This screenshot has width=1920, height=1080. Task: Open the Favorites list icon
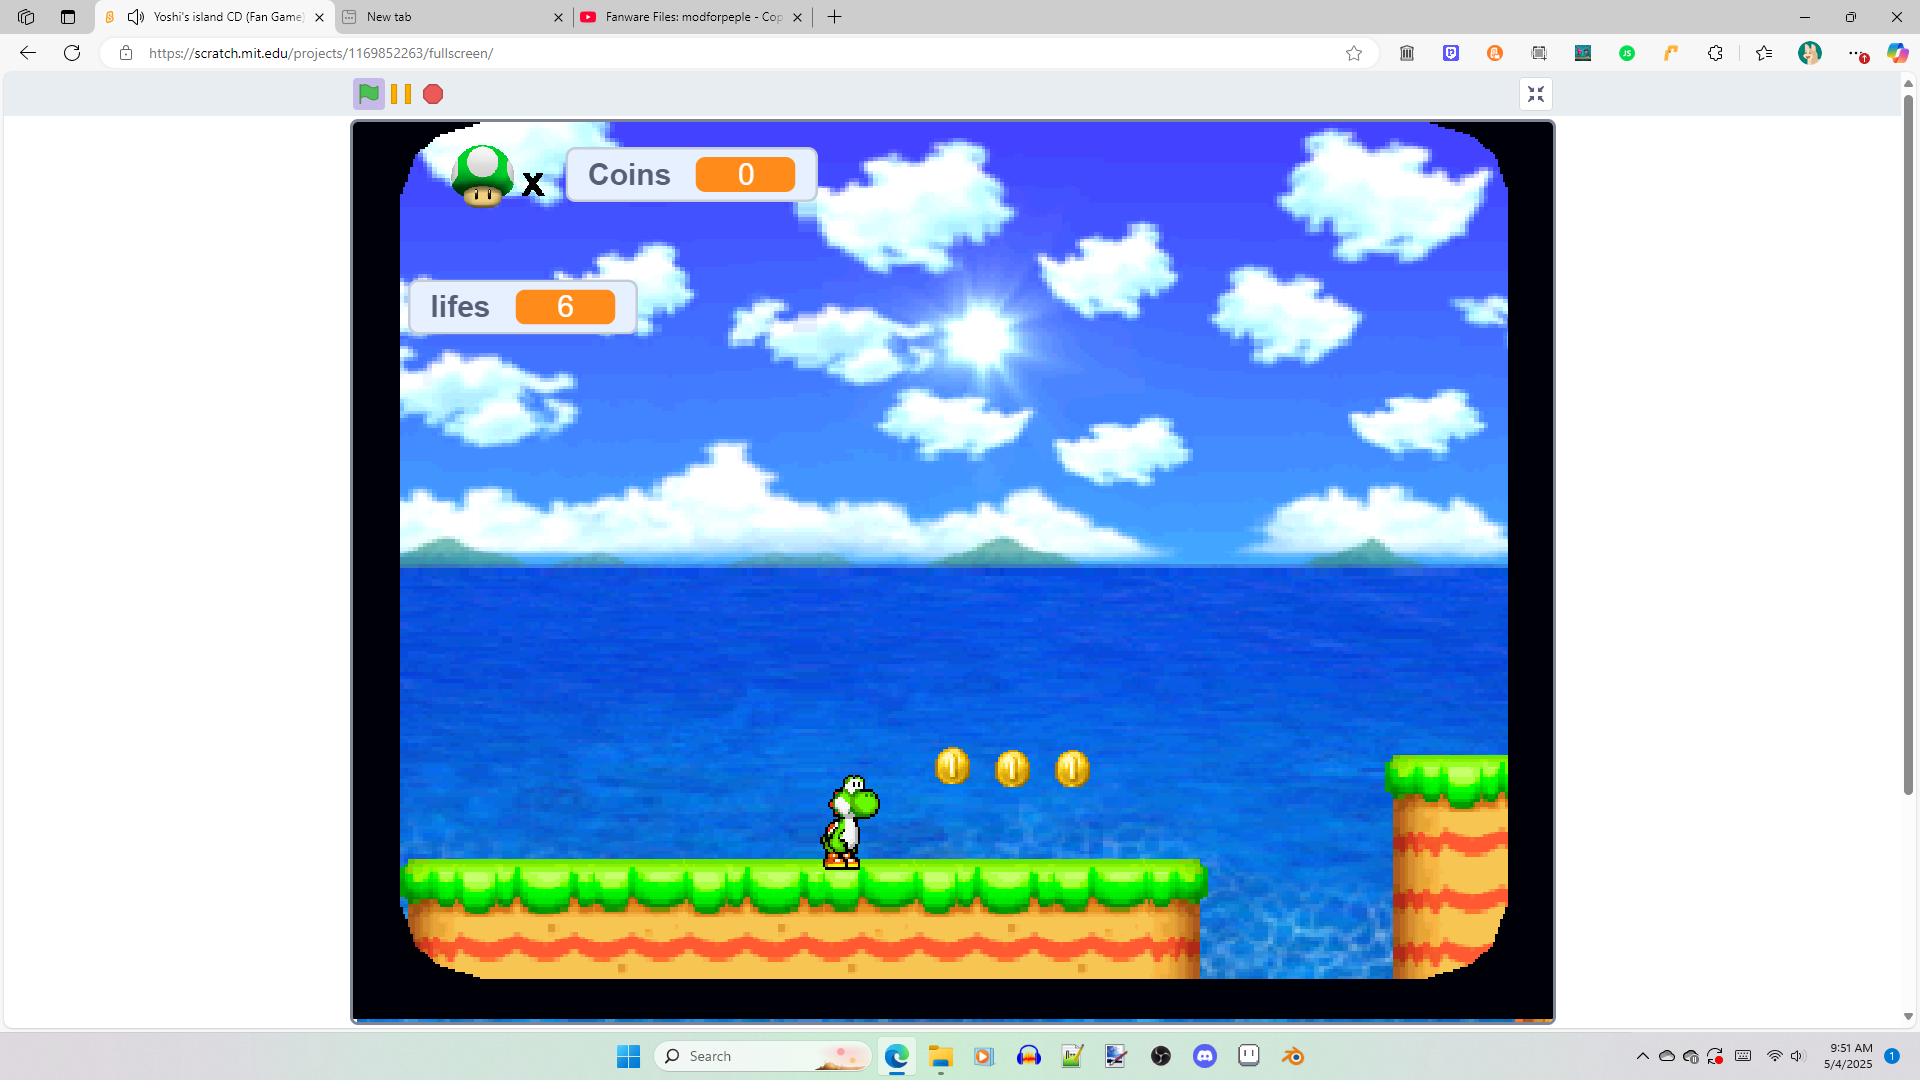[1764, 53]
